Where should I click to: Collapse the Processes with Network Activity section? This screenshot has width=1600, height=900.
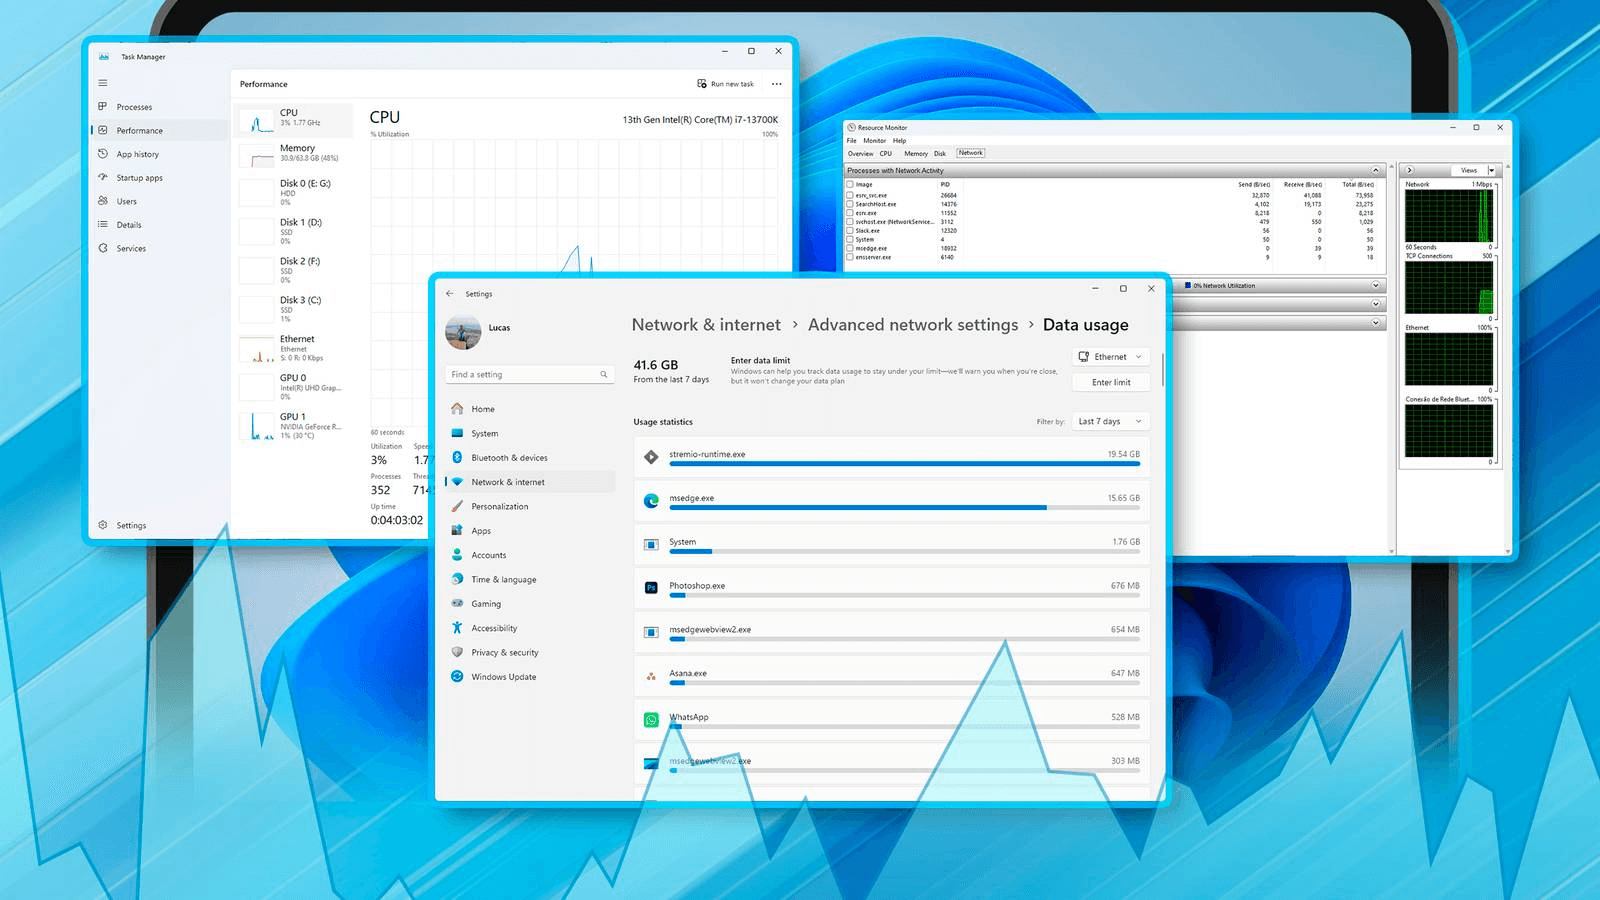1374,170
